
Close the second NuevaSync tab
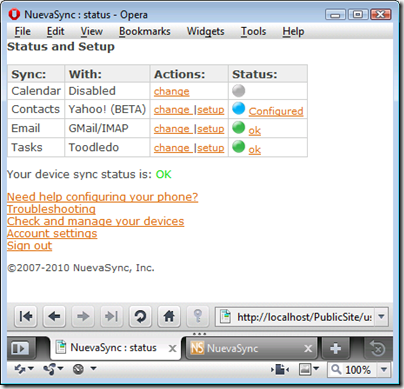pos(308,349)
